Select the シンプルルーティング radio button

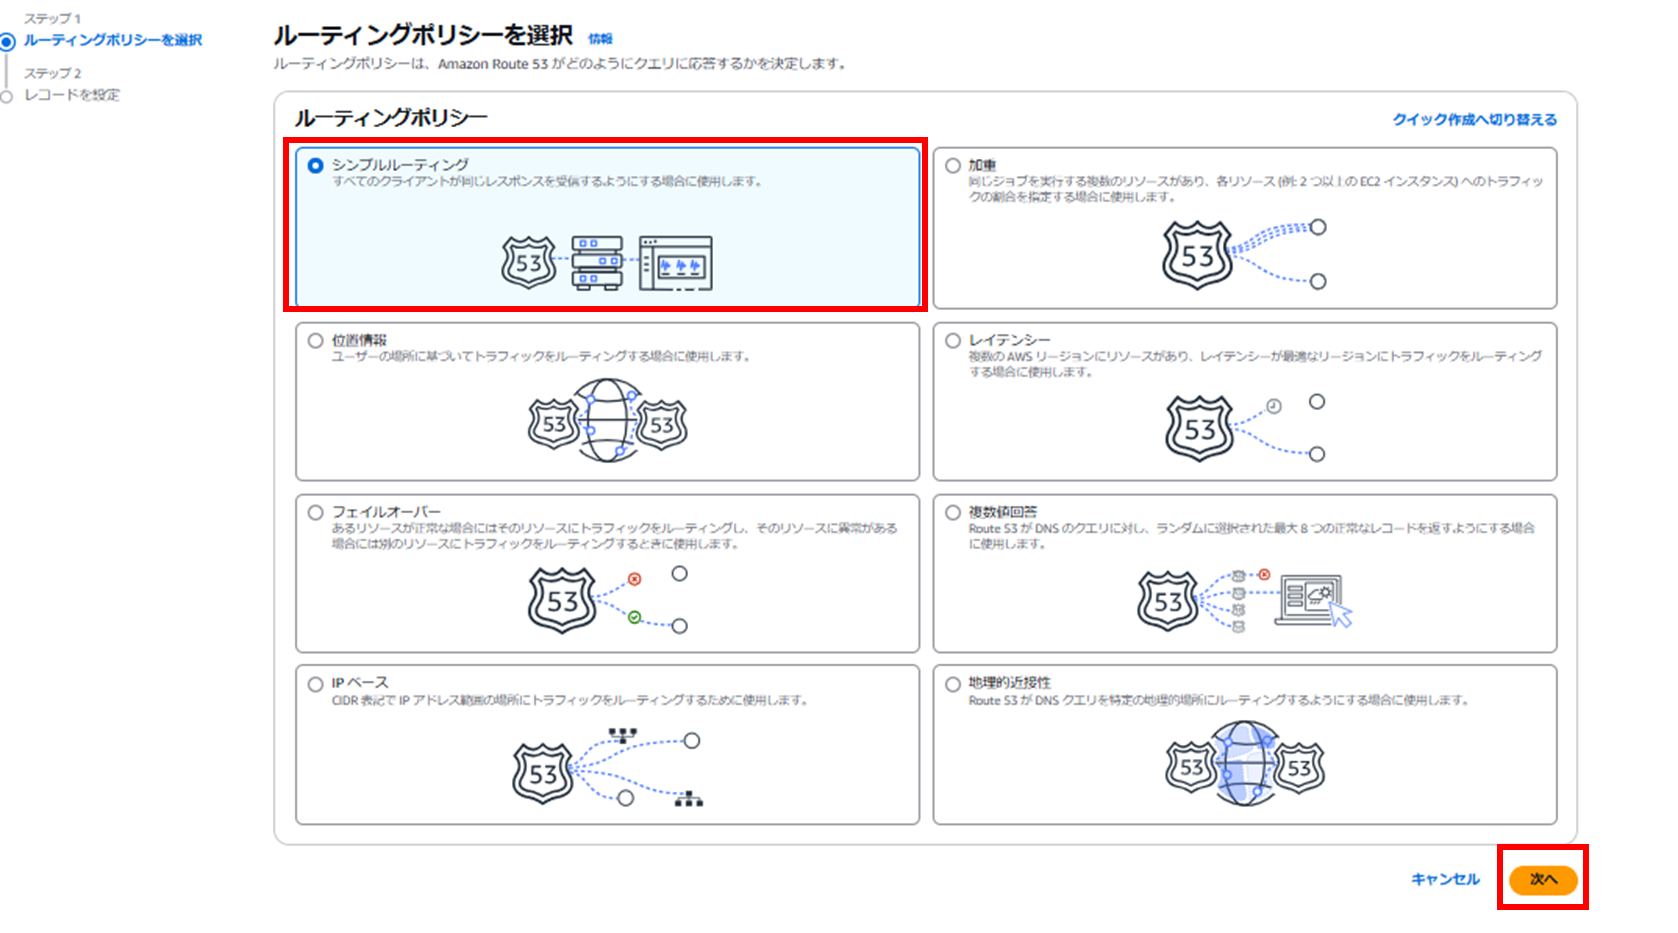coord(316,165)
